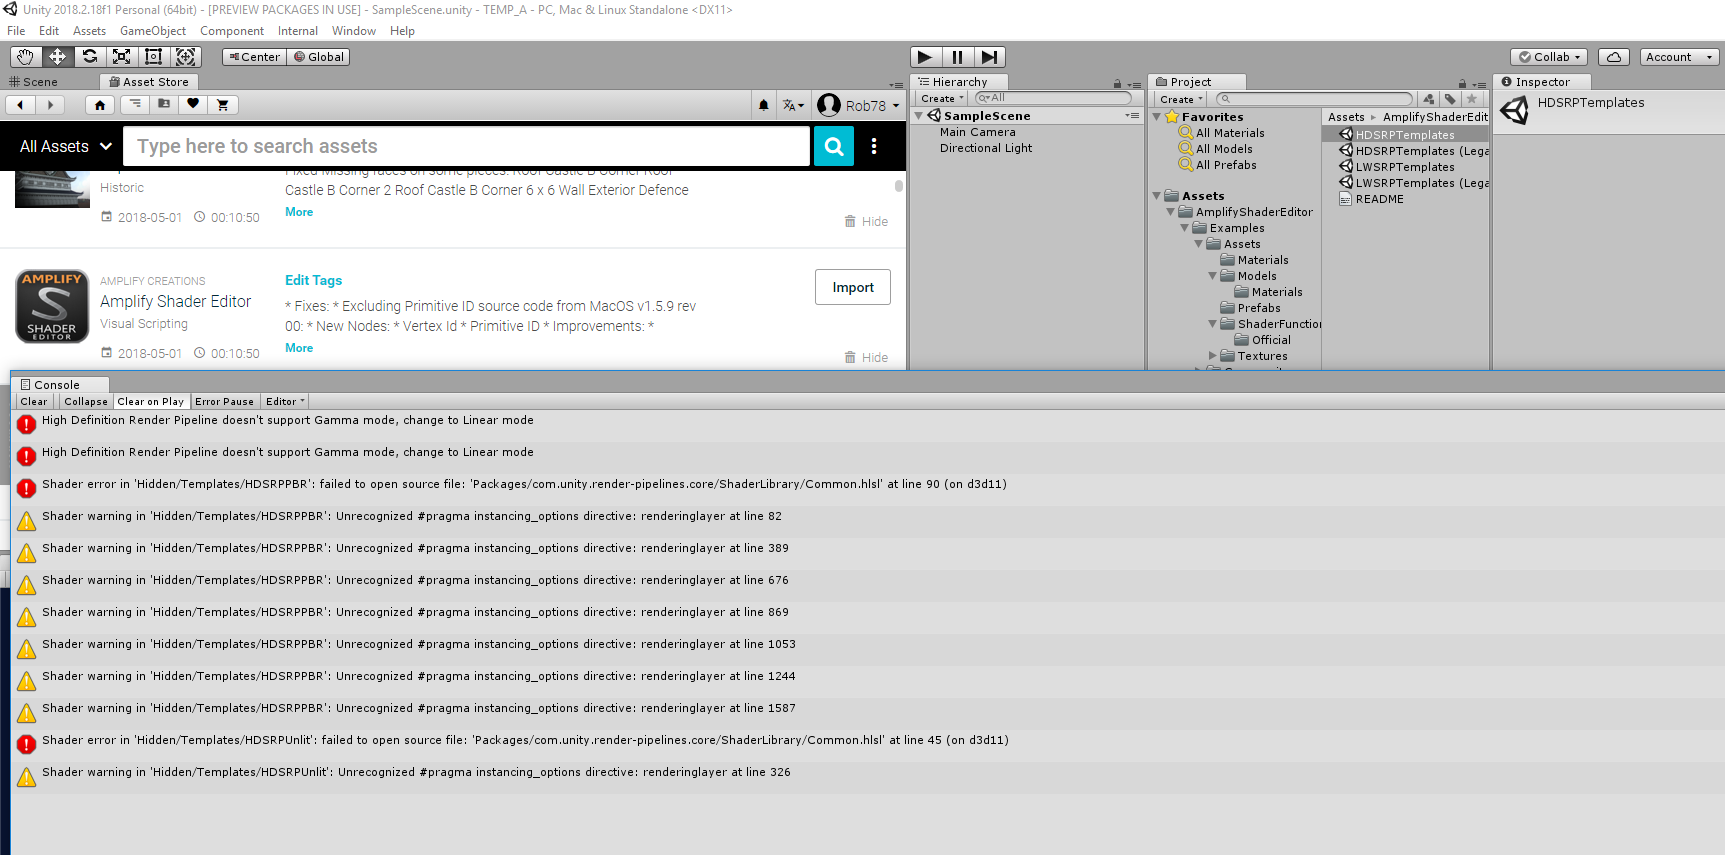Open console Editor dropdown
Image resolution: width=1725 pixels, height=855 pixels.
(285, 402)
